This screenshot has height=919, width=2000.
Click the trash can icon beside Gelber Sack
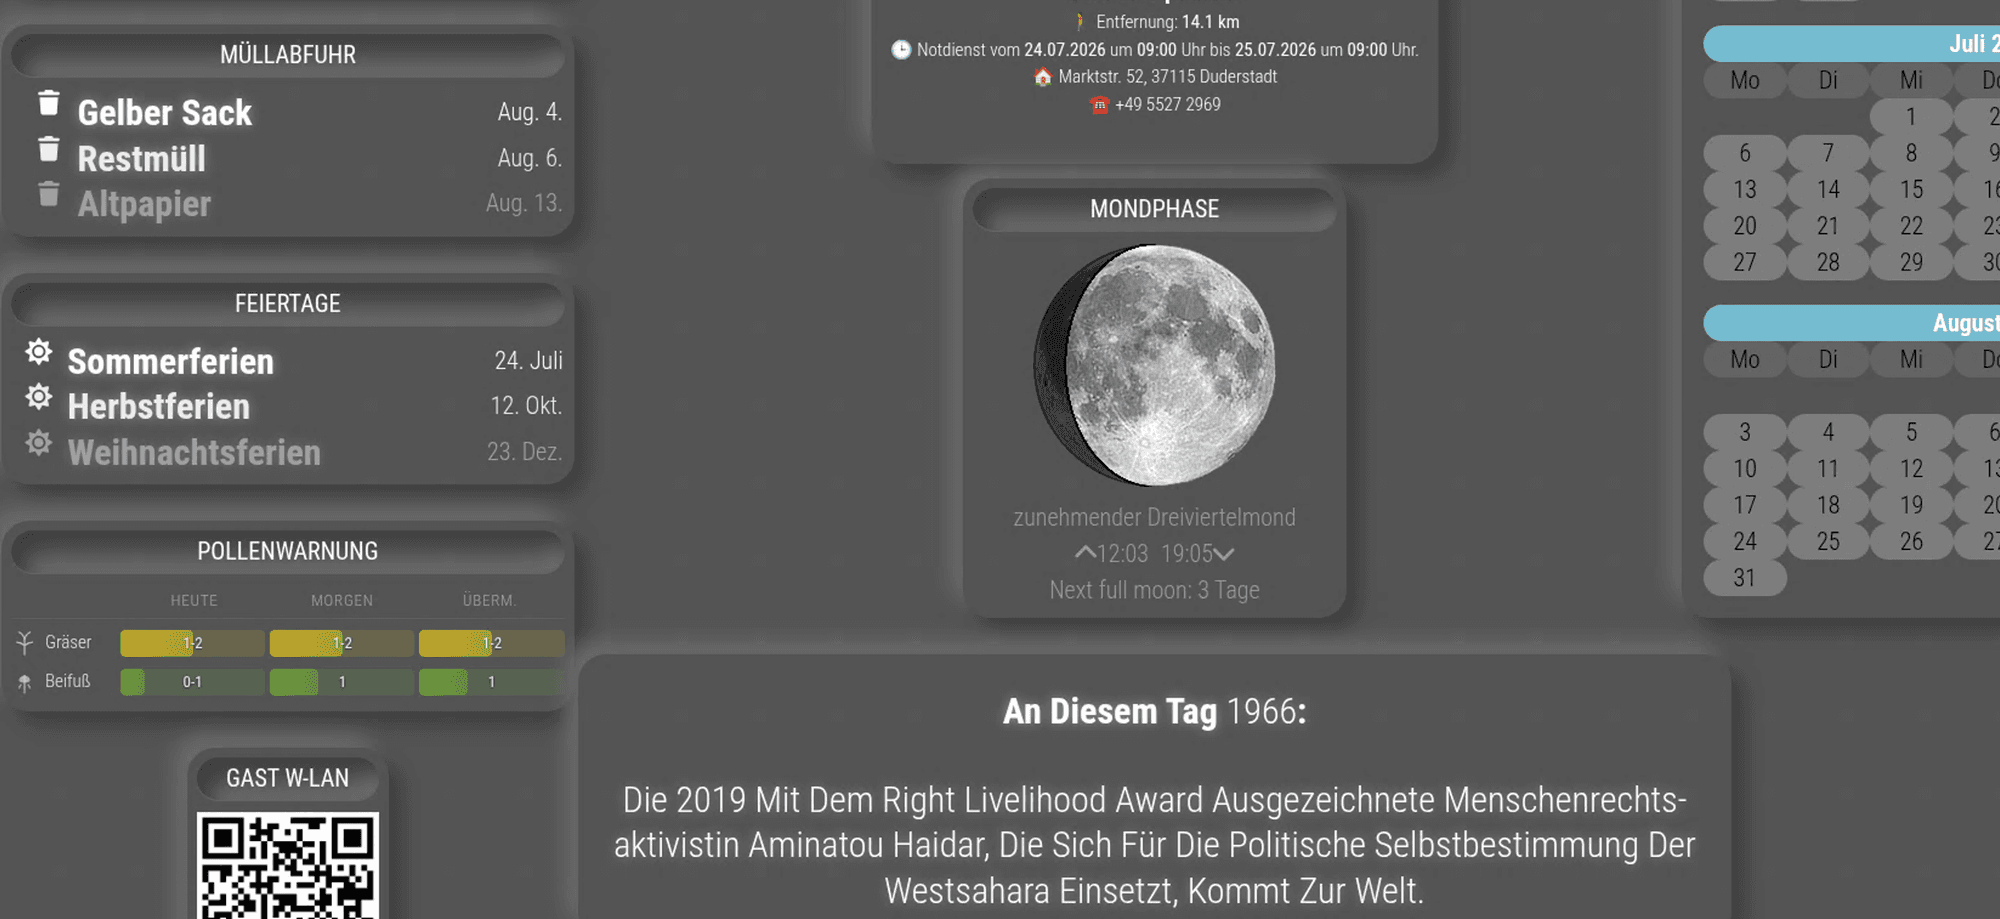click(x=48, y=103)
